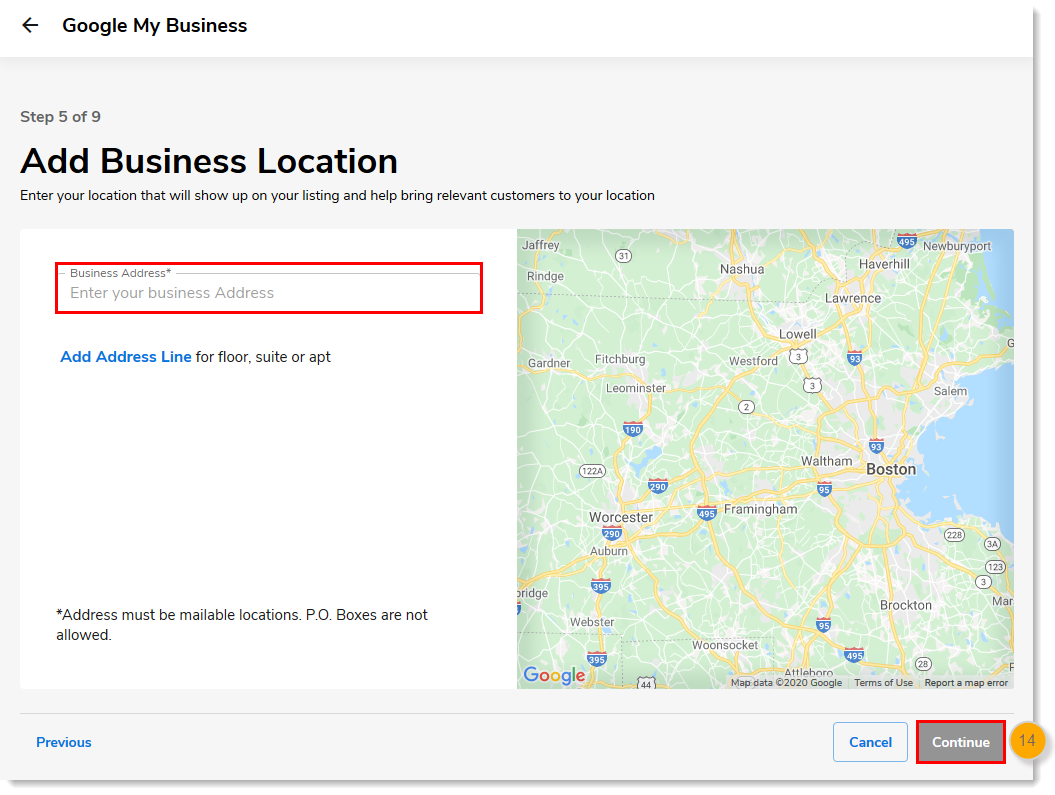Image resolution: width=1055 pixels, height=795 pixels.
Task: Click the I-190 highway shield
Action: 632,429
